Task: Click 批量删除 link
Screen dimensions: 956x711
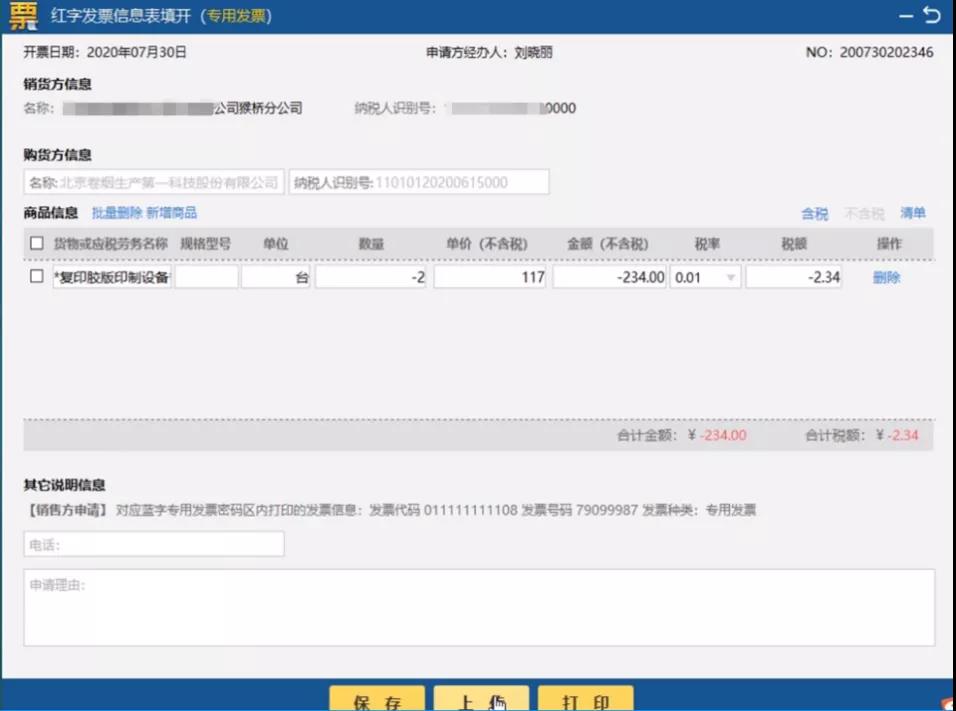Action: pos(117,213)
